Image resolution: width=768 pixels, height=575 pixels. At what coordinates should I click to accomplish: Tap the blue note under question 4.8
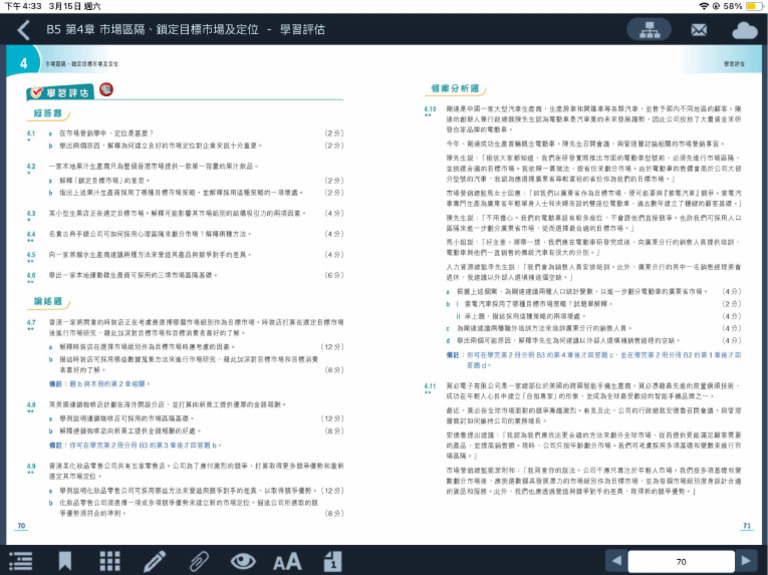pyautogui.click(x=136, y=445)
